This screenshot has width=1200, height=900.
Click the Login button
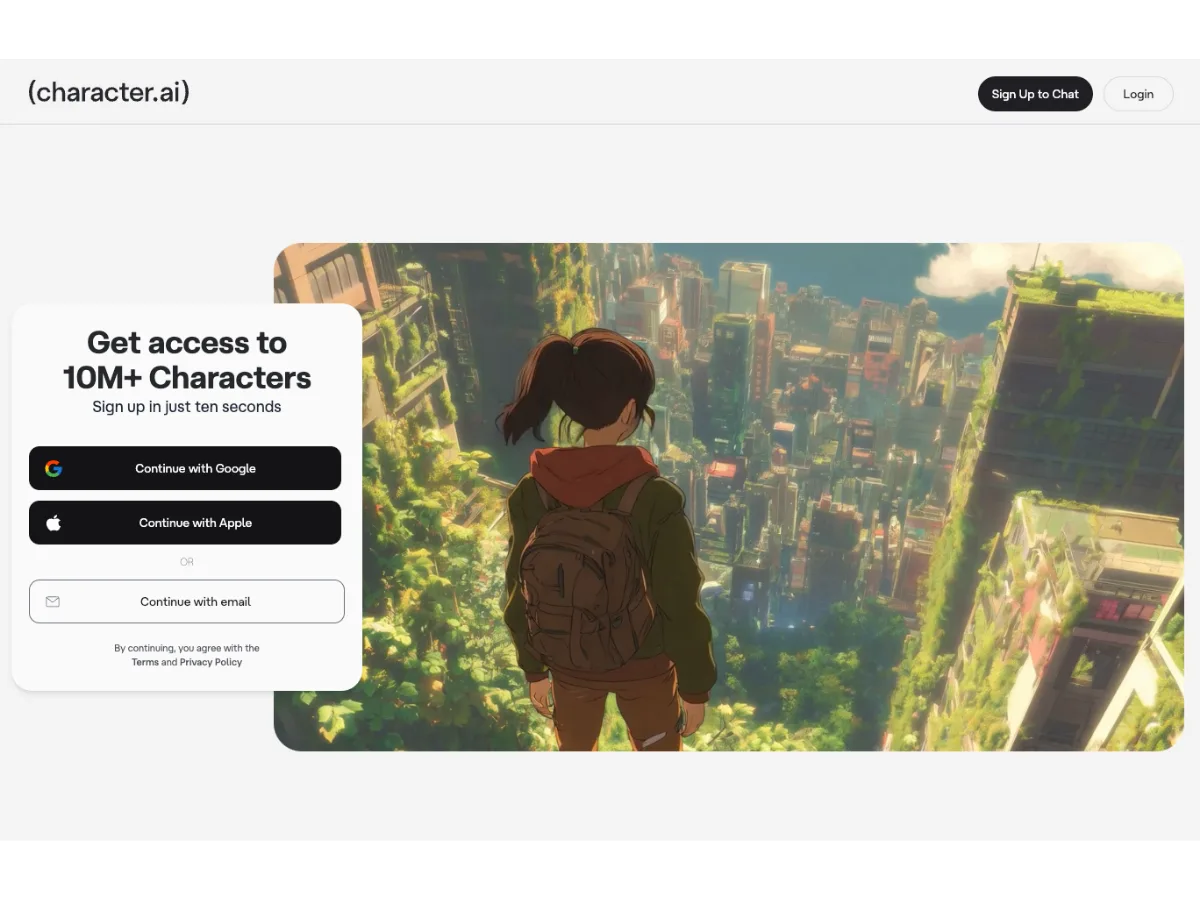coord(1138,94)
